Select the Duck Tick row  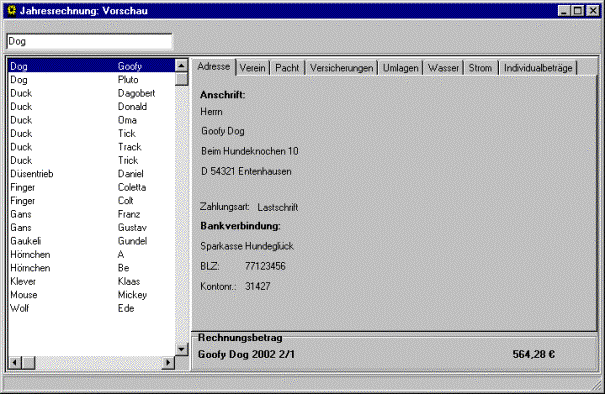tap(92, 134)
